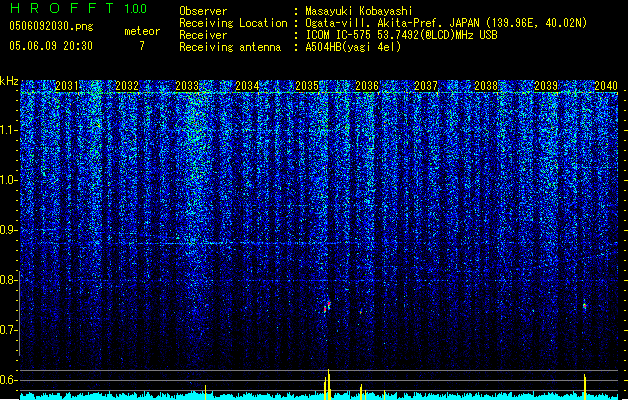Image resolution: width=629 pixels, height=400 pixels.
Task: Click the 2035 time marker
Action: point(307,85)
